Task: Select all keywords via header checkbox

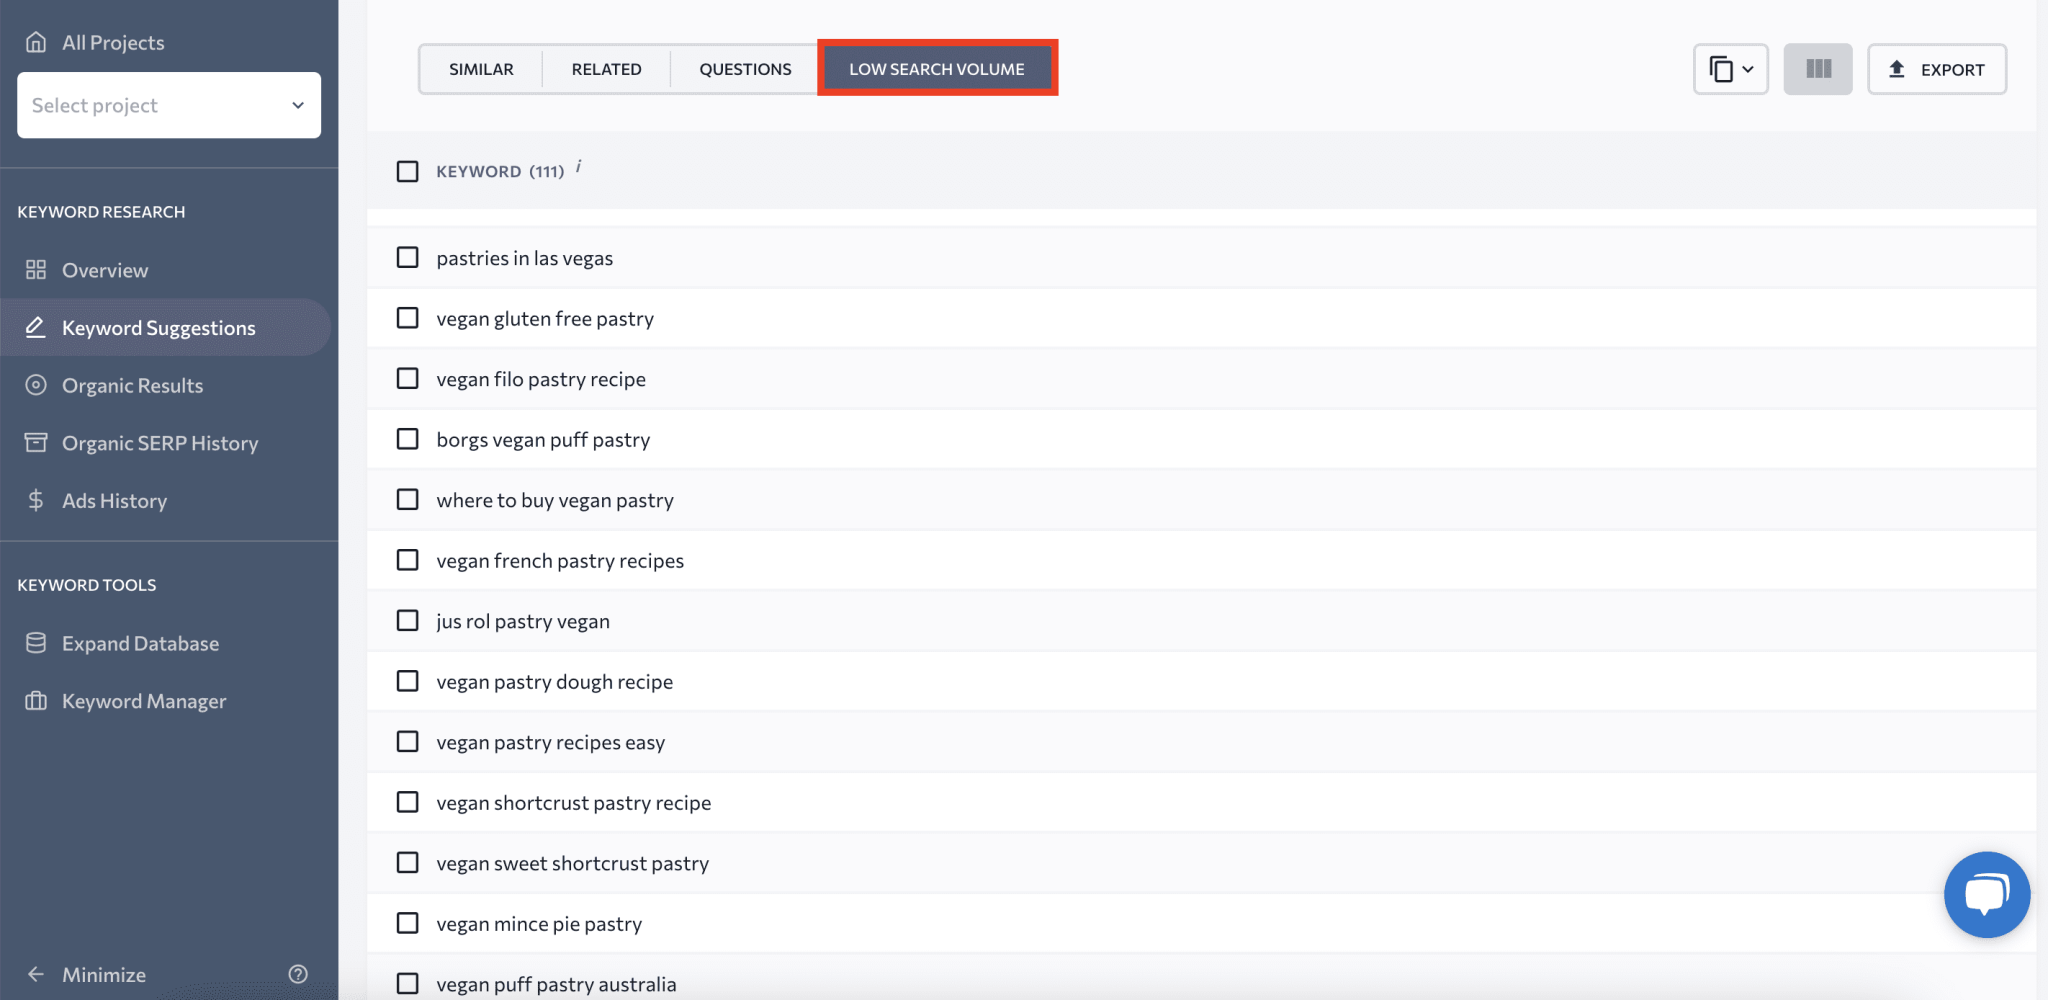Action: tap(407, 171)
